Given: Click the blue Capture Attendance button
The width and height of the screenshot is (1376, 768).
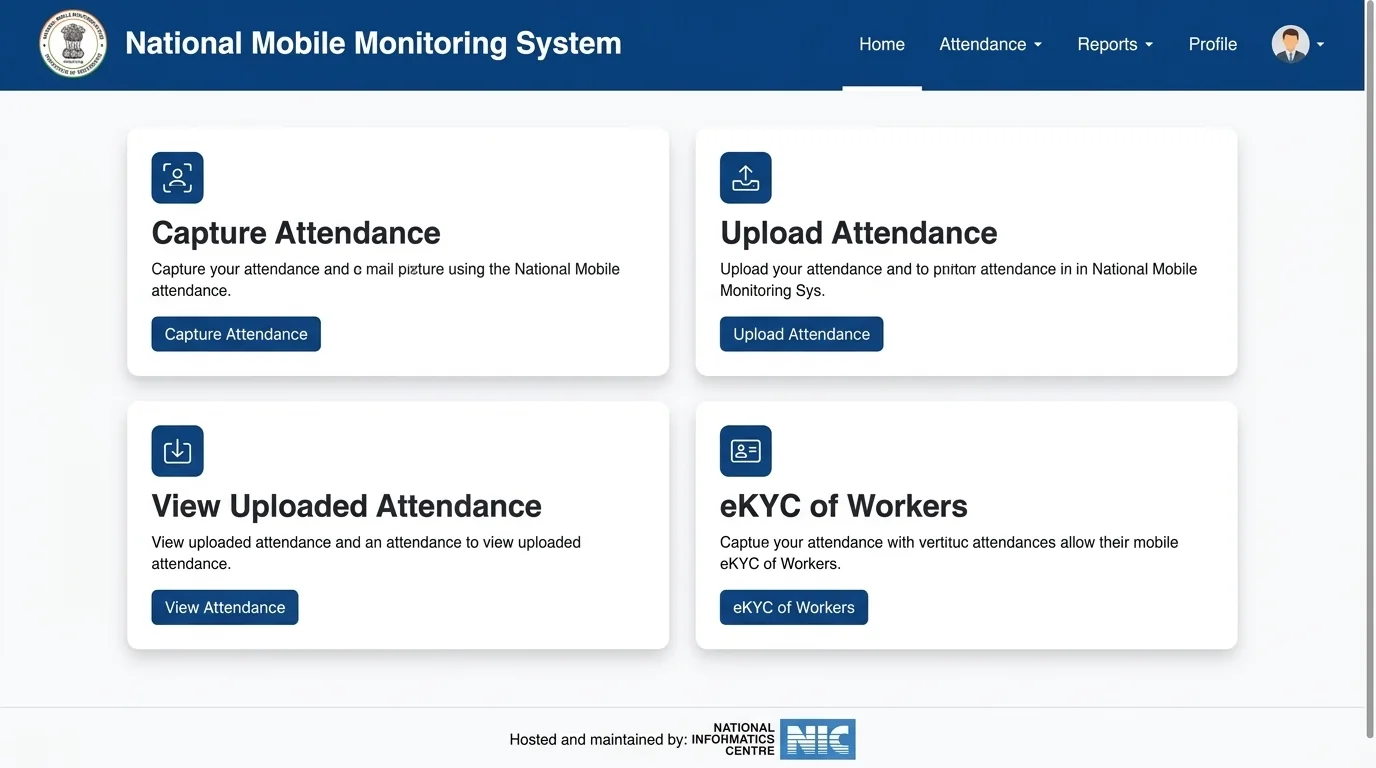Looking at the screenshot, I should tap(236, 334).
